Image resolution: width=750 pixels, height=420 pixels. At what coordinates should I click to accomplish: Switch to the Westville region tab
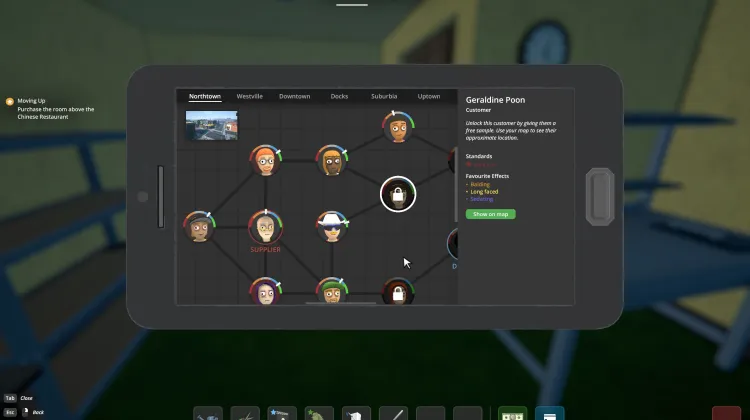249,97
